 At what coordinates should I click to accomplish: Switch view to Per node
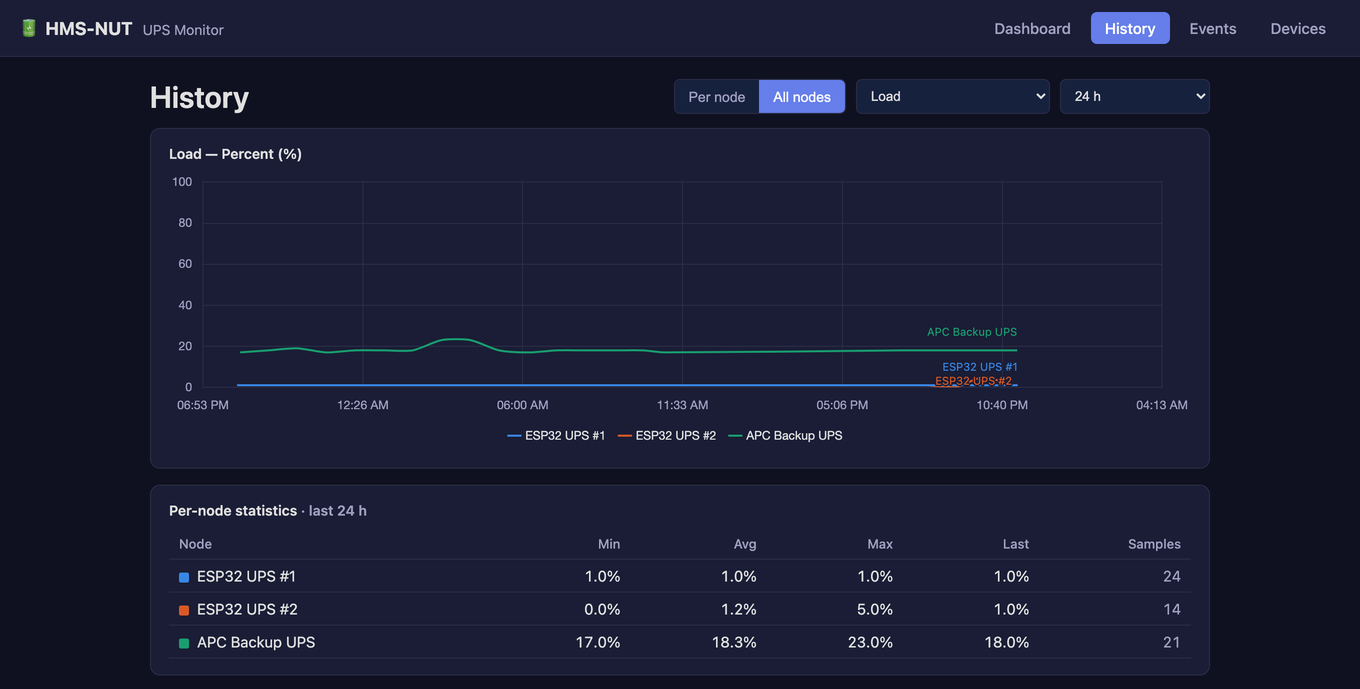point(717,96)
